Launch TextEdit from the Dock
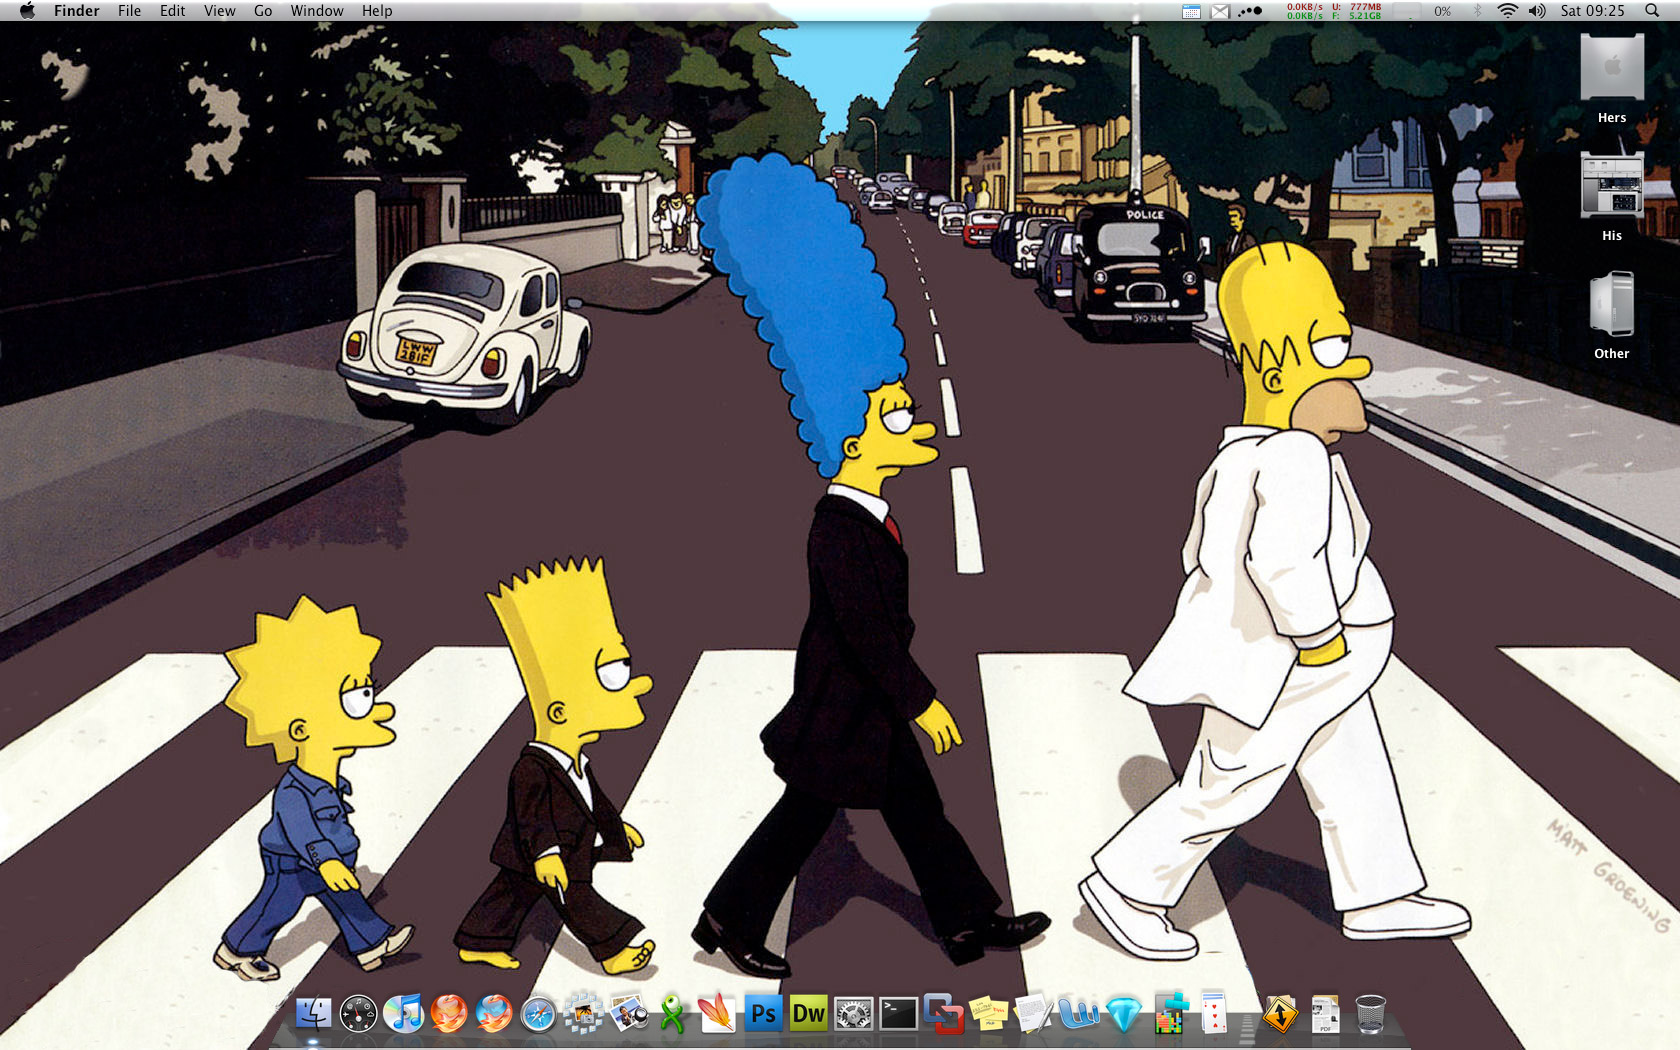 point(1033,1014)
